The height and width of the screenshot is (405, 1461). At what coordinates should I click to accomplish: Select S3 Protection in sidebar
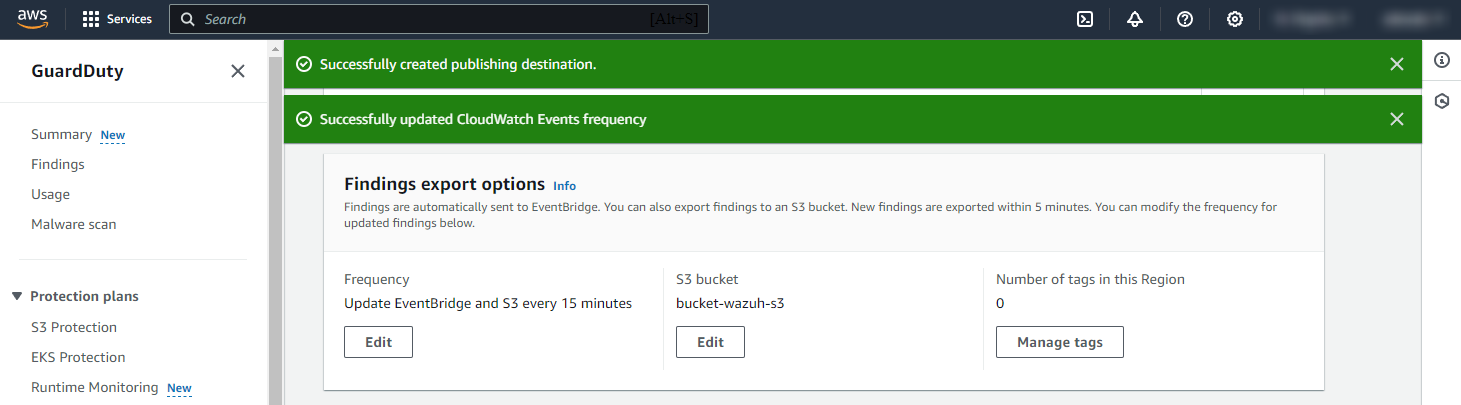pyautogui.click(x=74, y=327)
